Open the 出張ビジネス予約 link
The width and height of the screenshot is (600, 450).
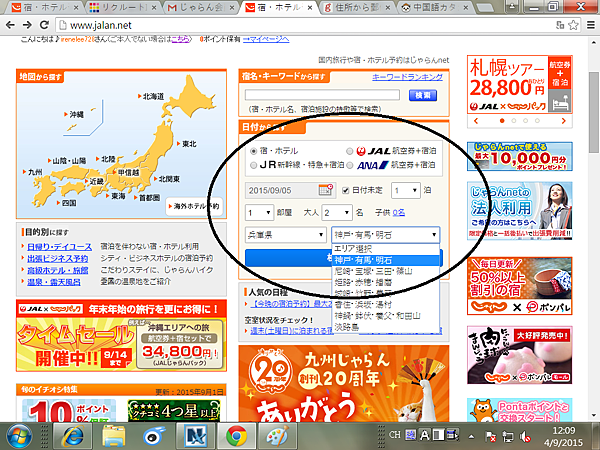(57, 259)
